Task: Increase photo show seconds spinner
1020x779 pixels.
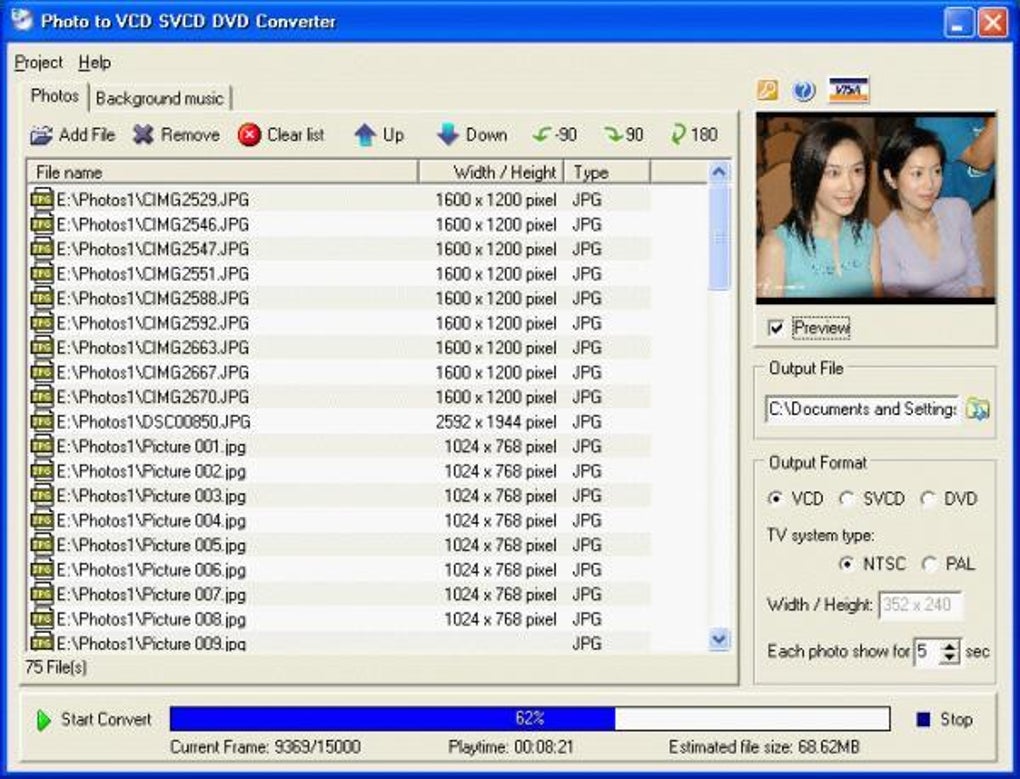Action: pyautogui.click(x=949, y=646)
